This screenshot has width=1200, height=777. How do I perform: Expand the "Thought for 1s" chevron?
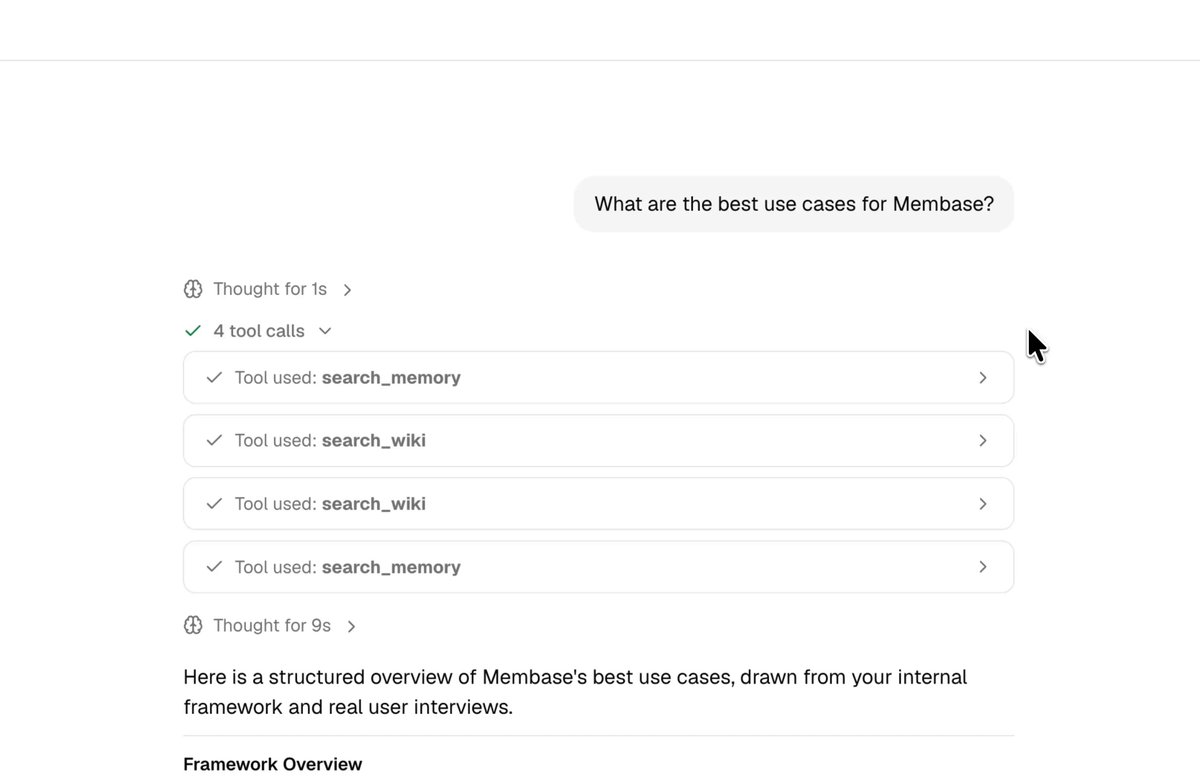coord(348,290)
